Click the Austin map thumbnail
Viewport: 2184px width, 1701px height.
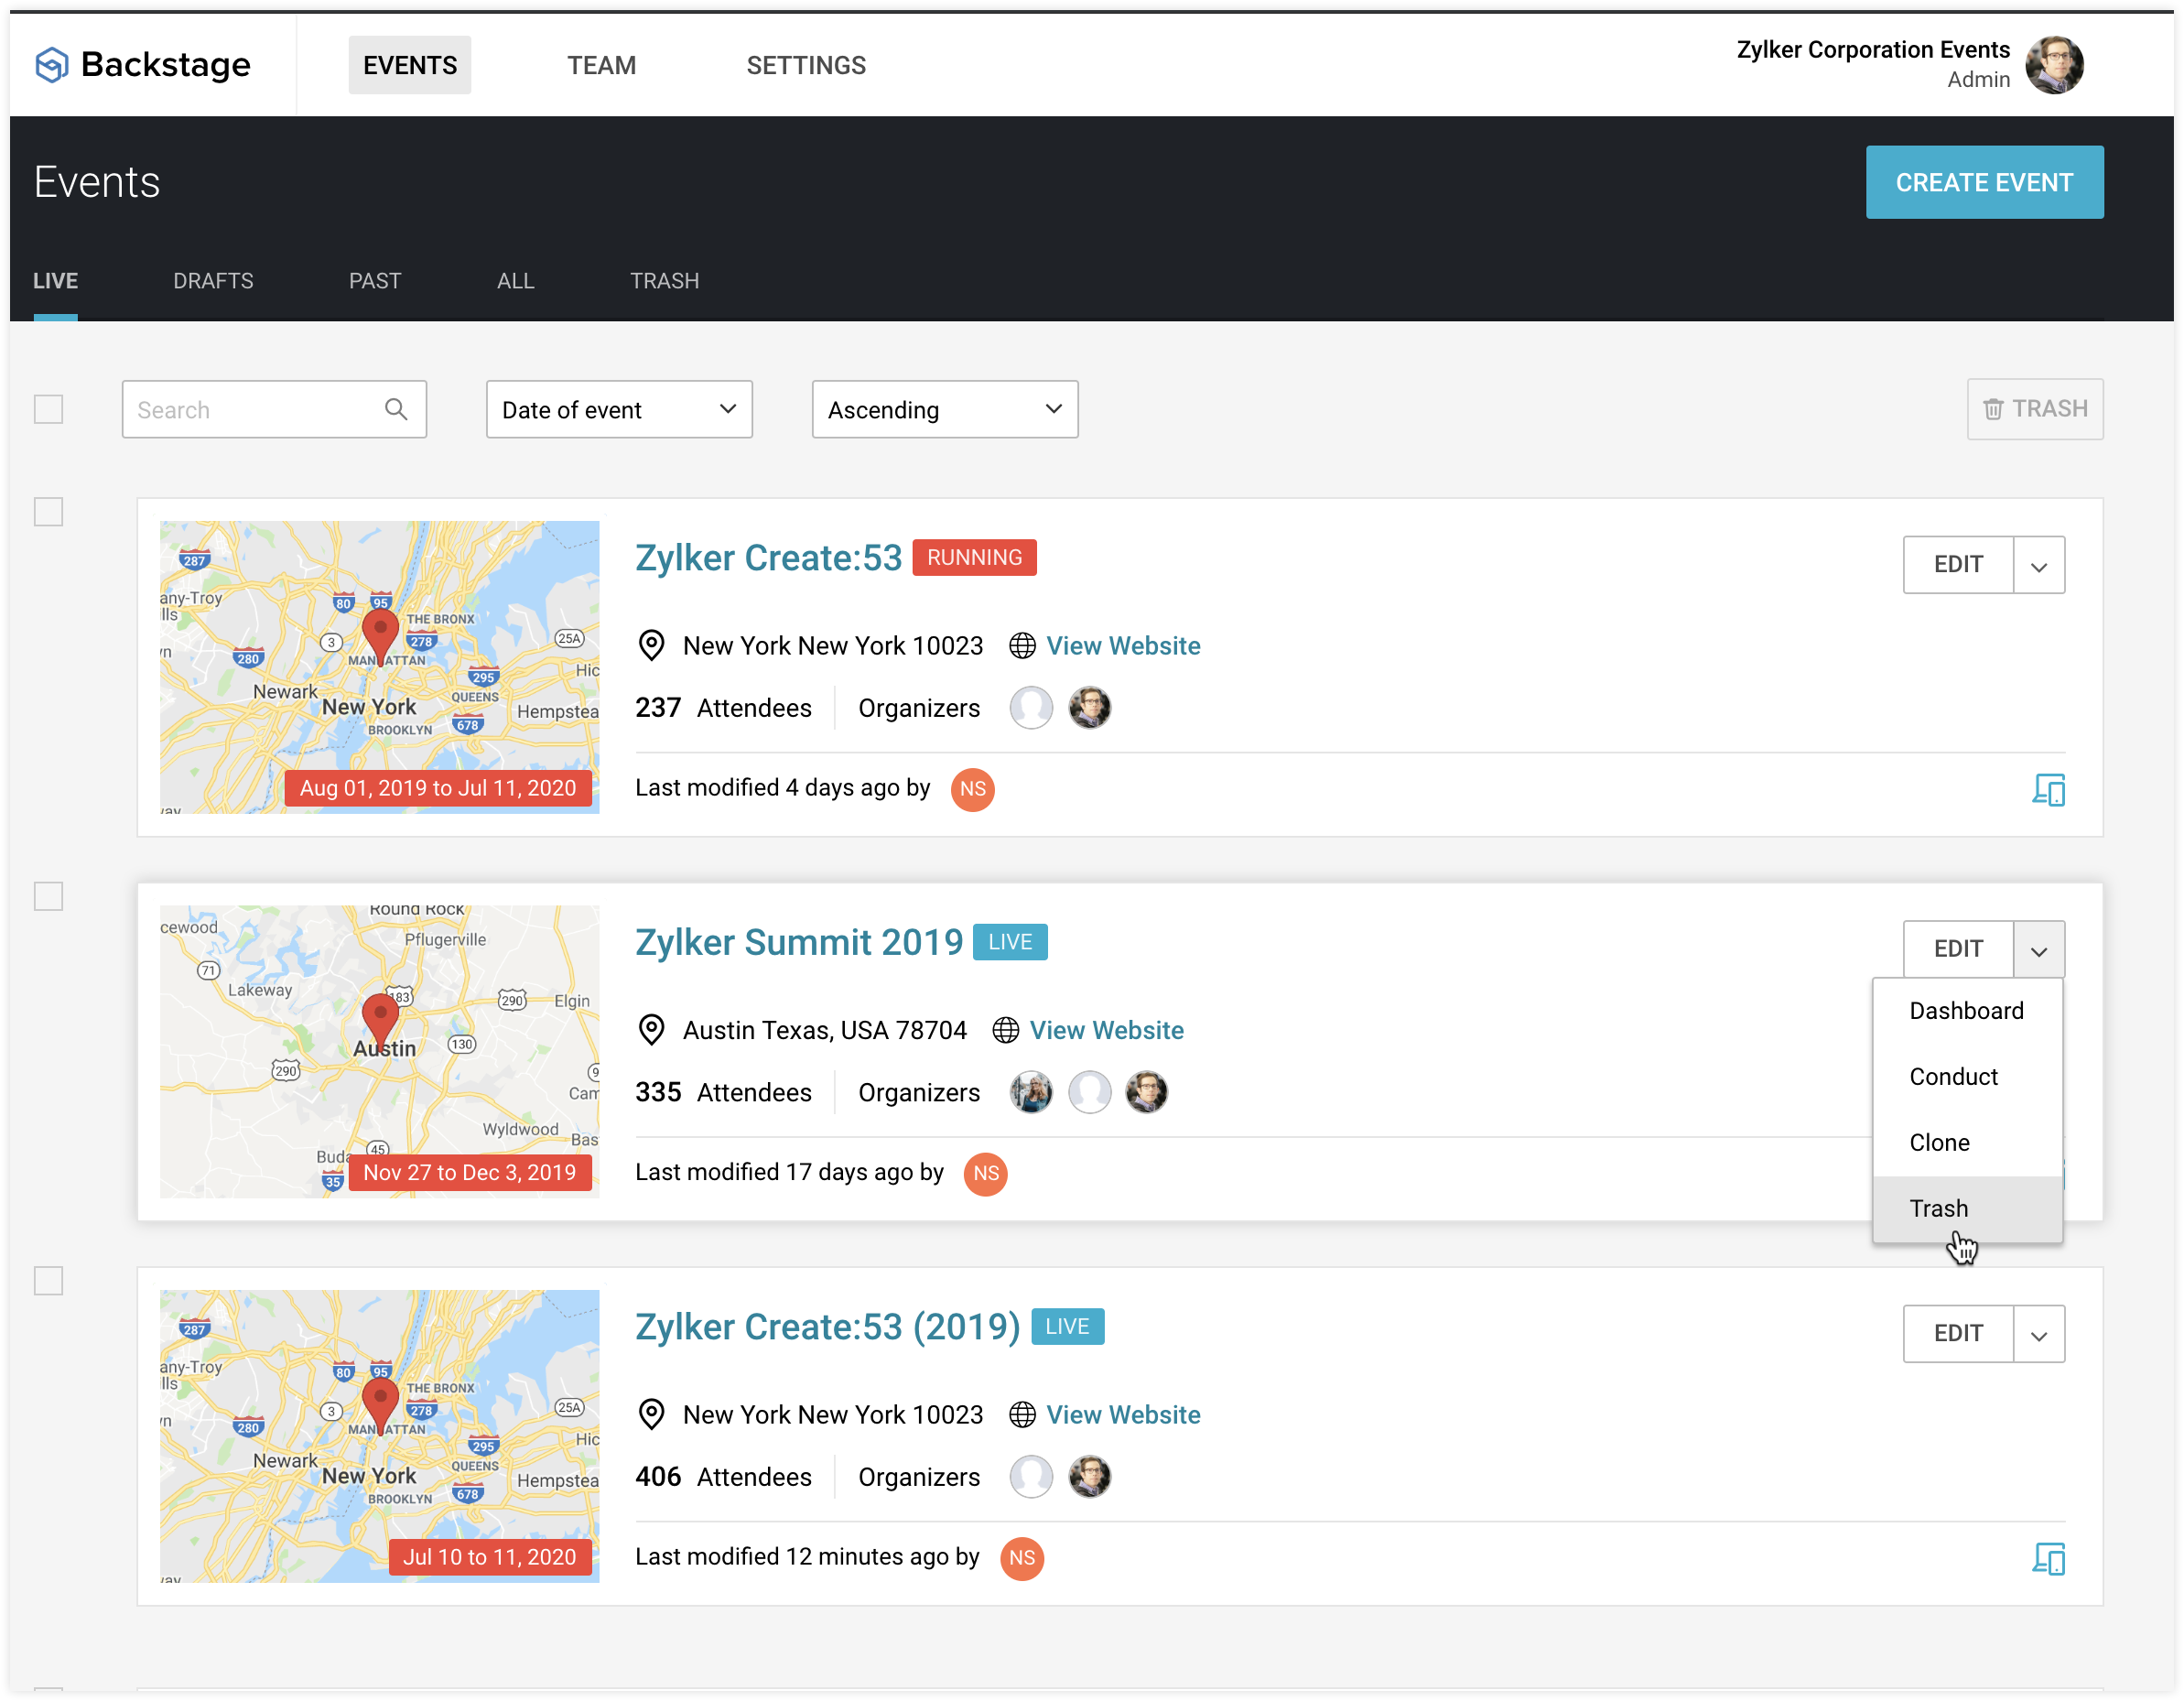[x=379, y=1050]
